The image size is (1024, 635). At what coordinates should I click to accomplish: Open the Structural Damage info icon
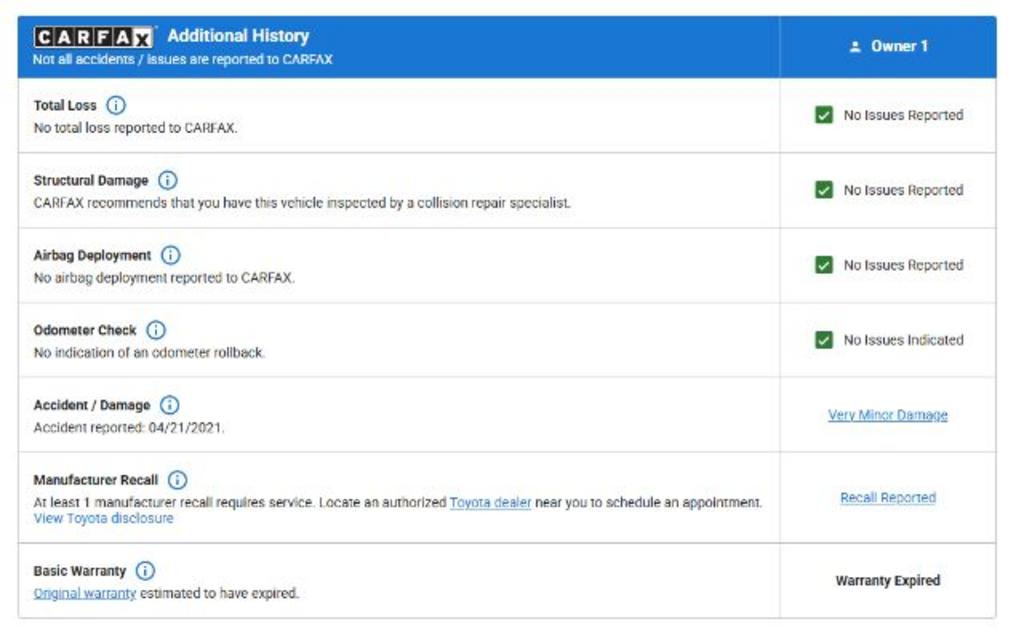click(168, 181)
